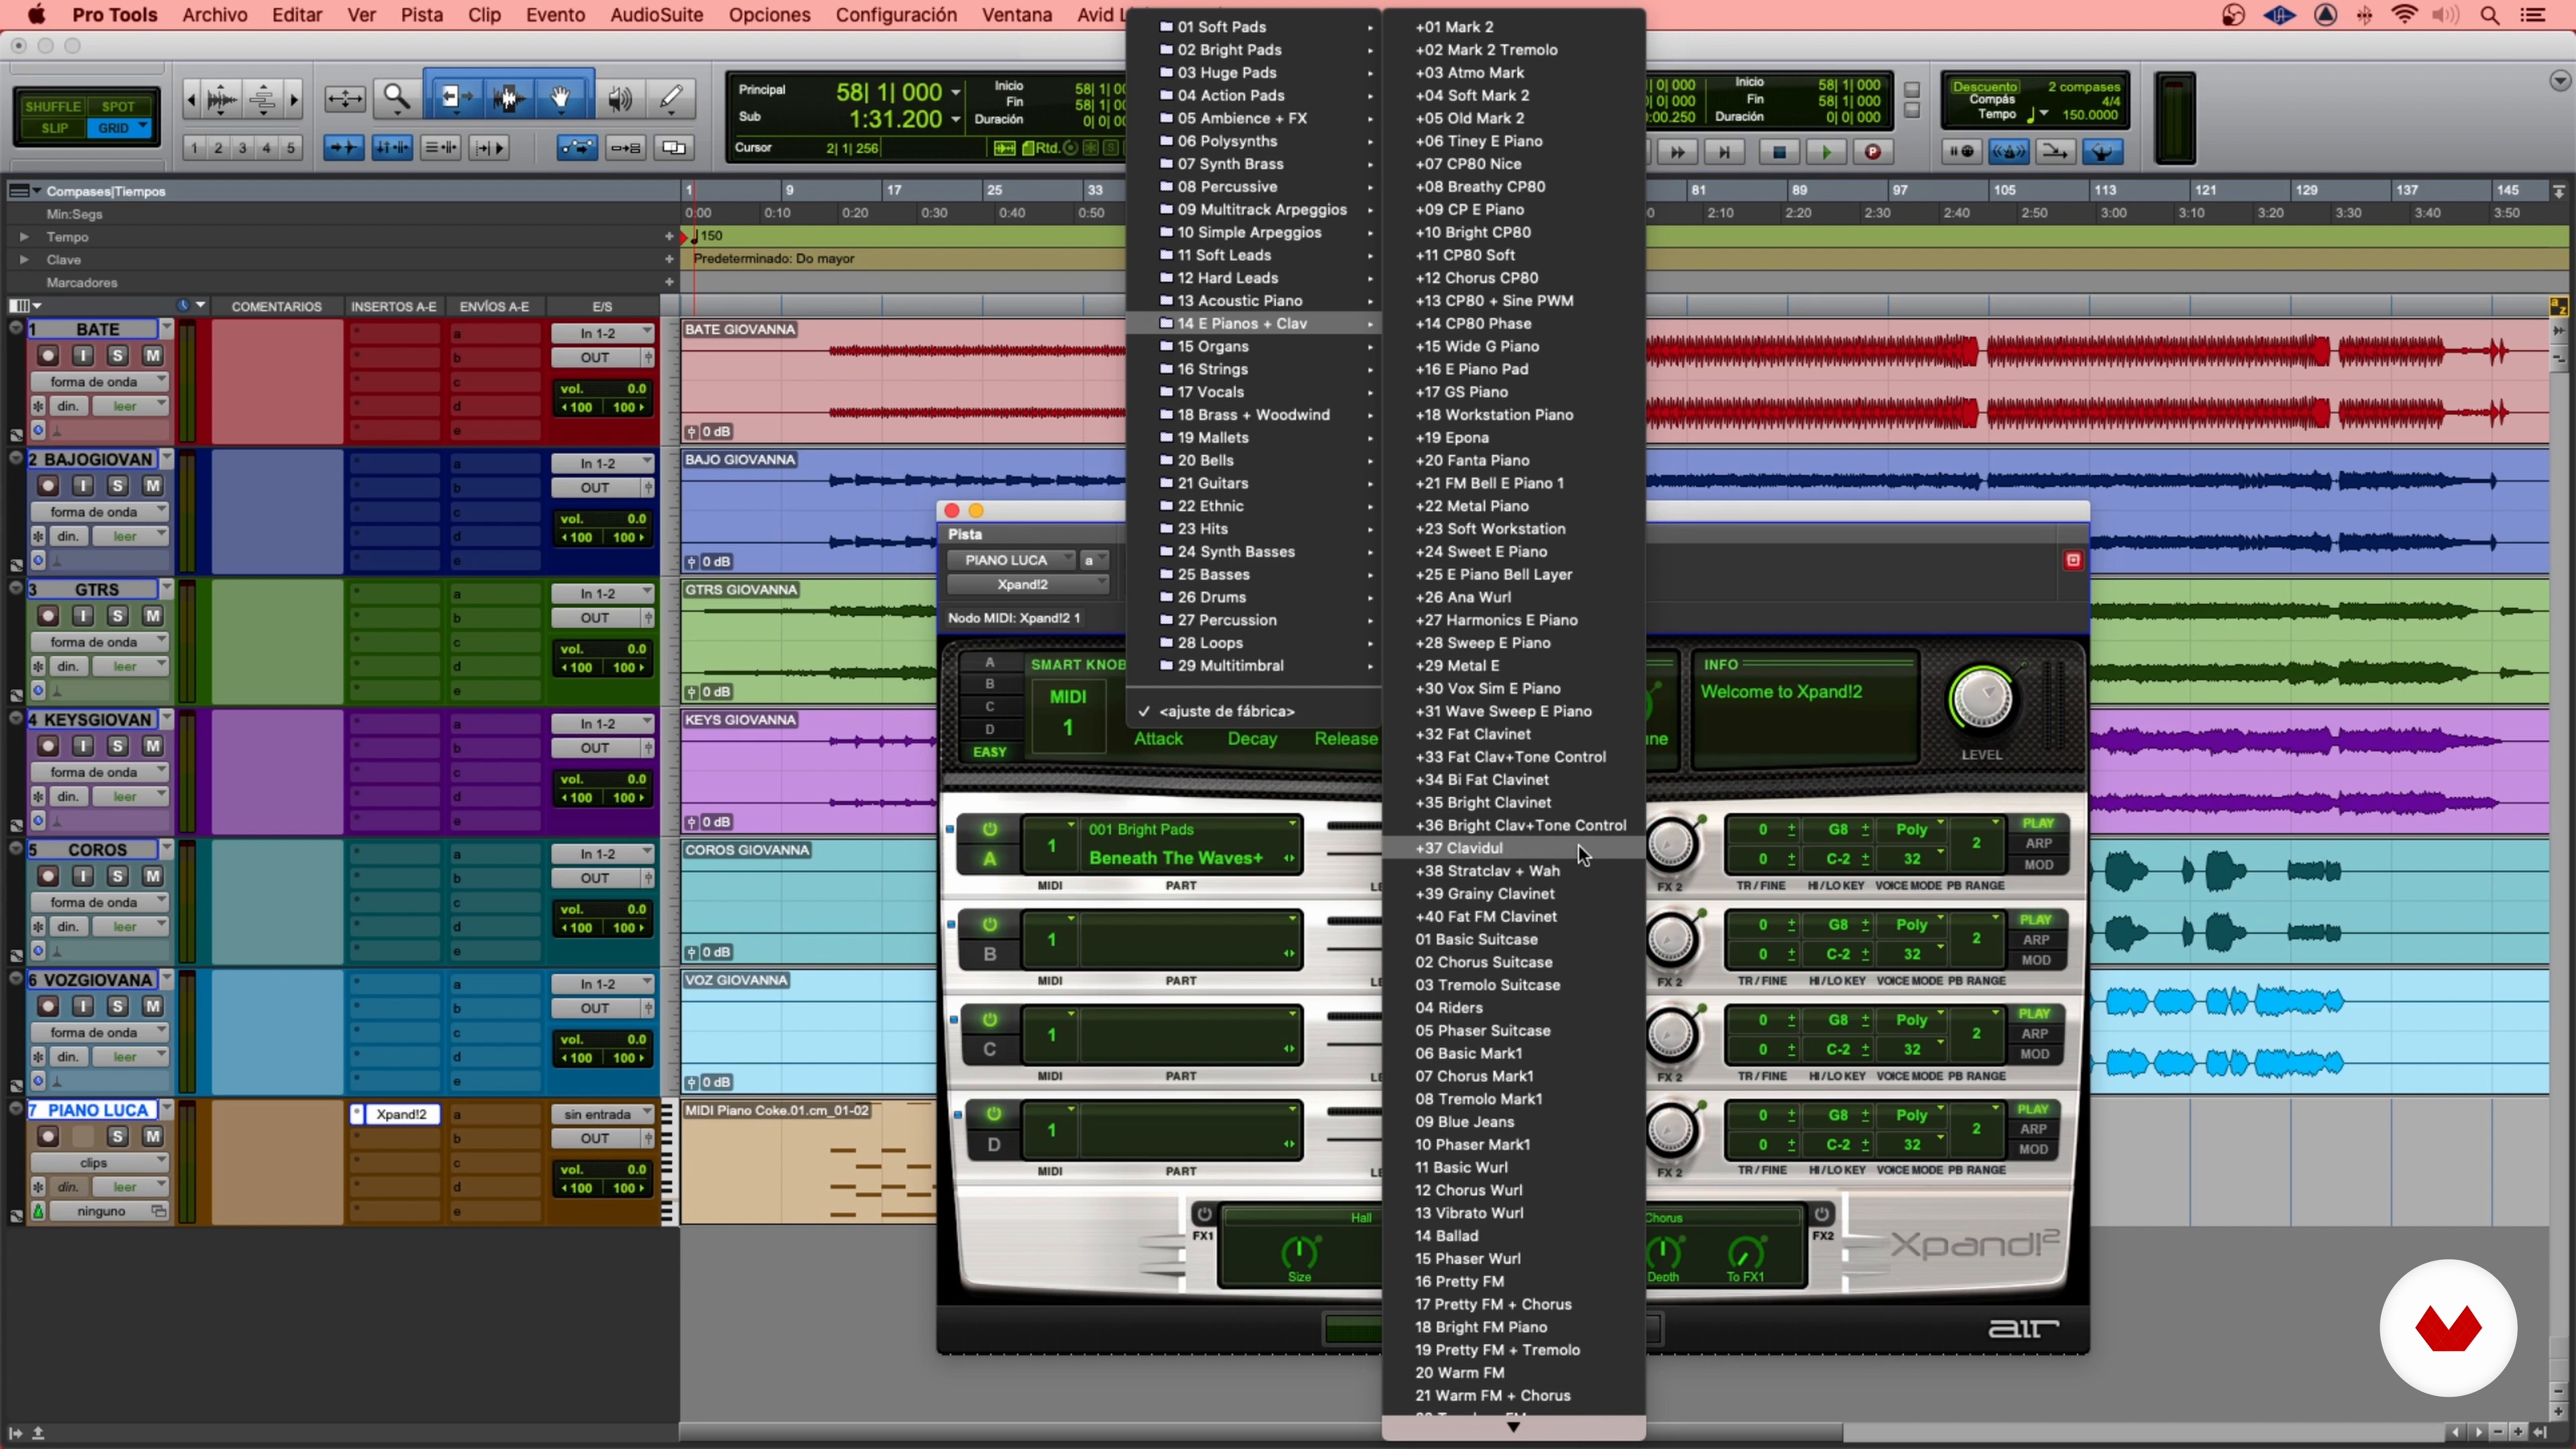2576x1449 pixels.
Task: Click the Xpand!2 insert slot
Action: (401, 1114)
